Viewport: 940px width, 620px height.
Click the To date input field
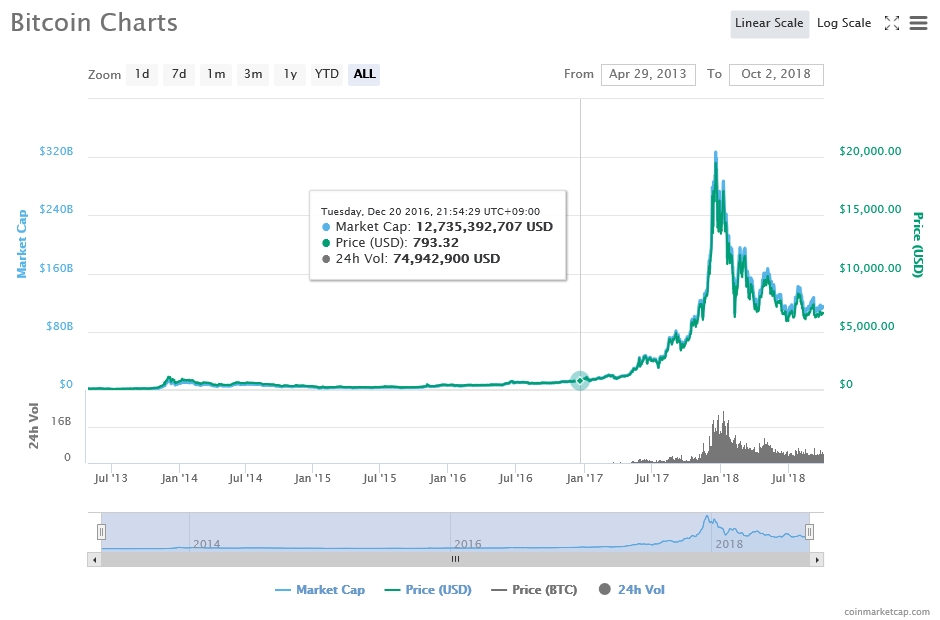(776, 74)
